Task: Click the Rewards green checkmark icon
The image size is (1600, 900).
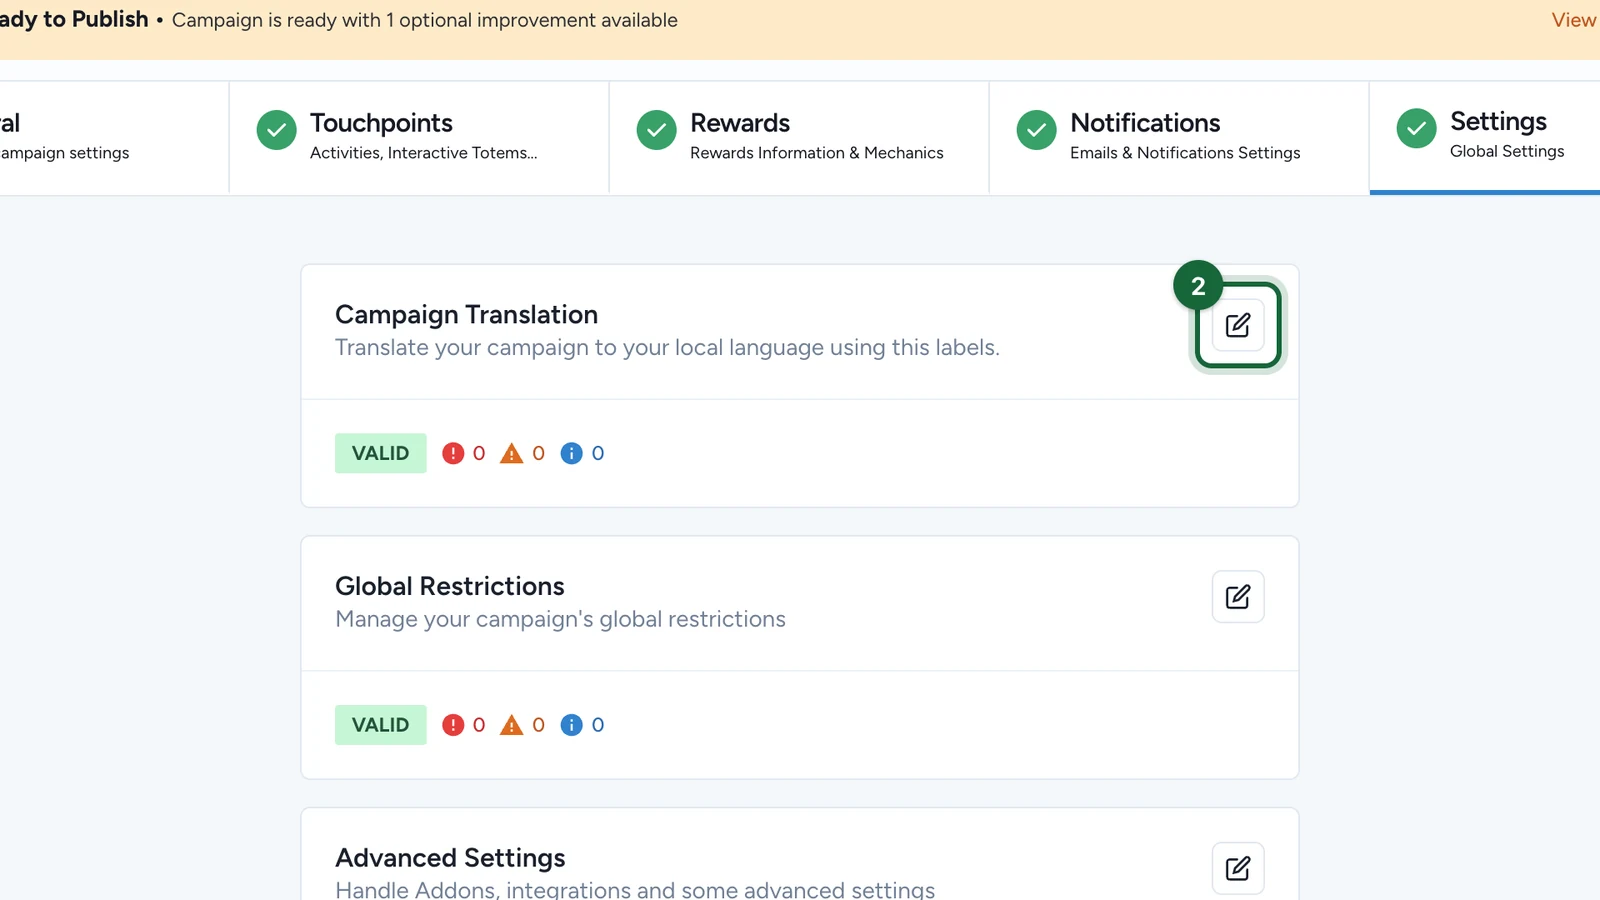Action: [x=657, y=130]
